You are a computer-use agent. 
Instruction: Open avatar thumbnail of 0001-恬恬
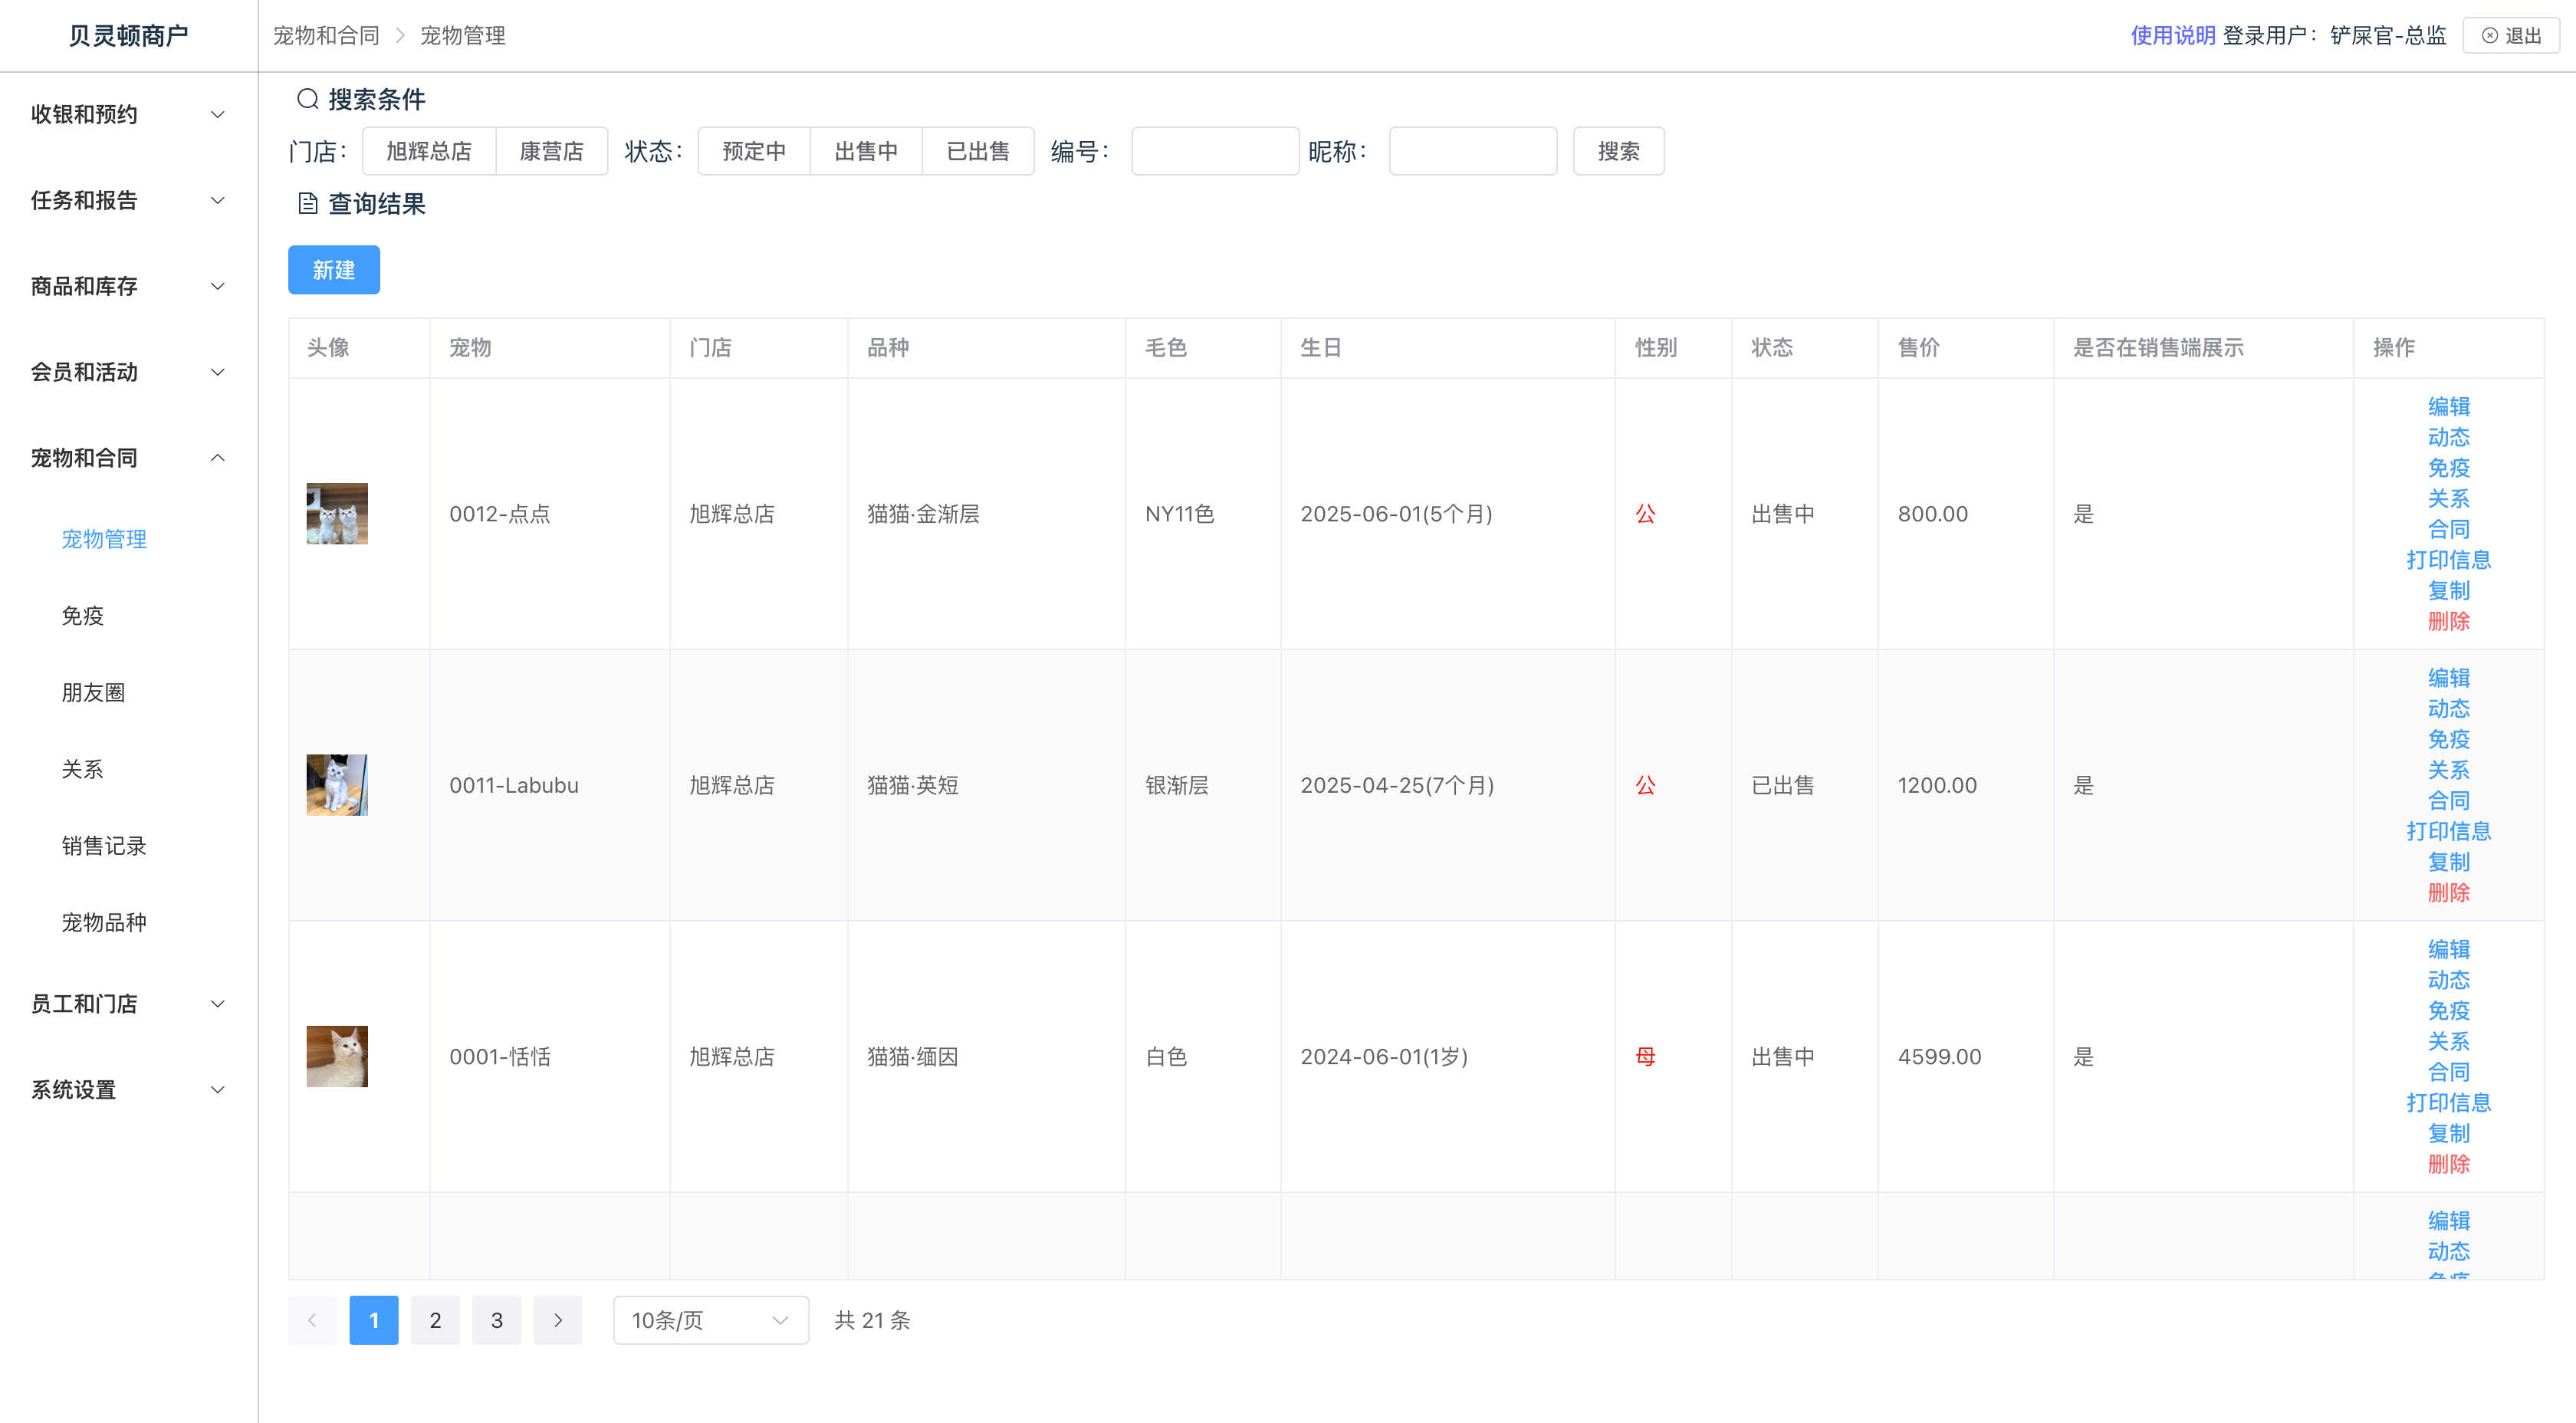(337, 1056)
